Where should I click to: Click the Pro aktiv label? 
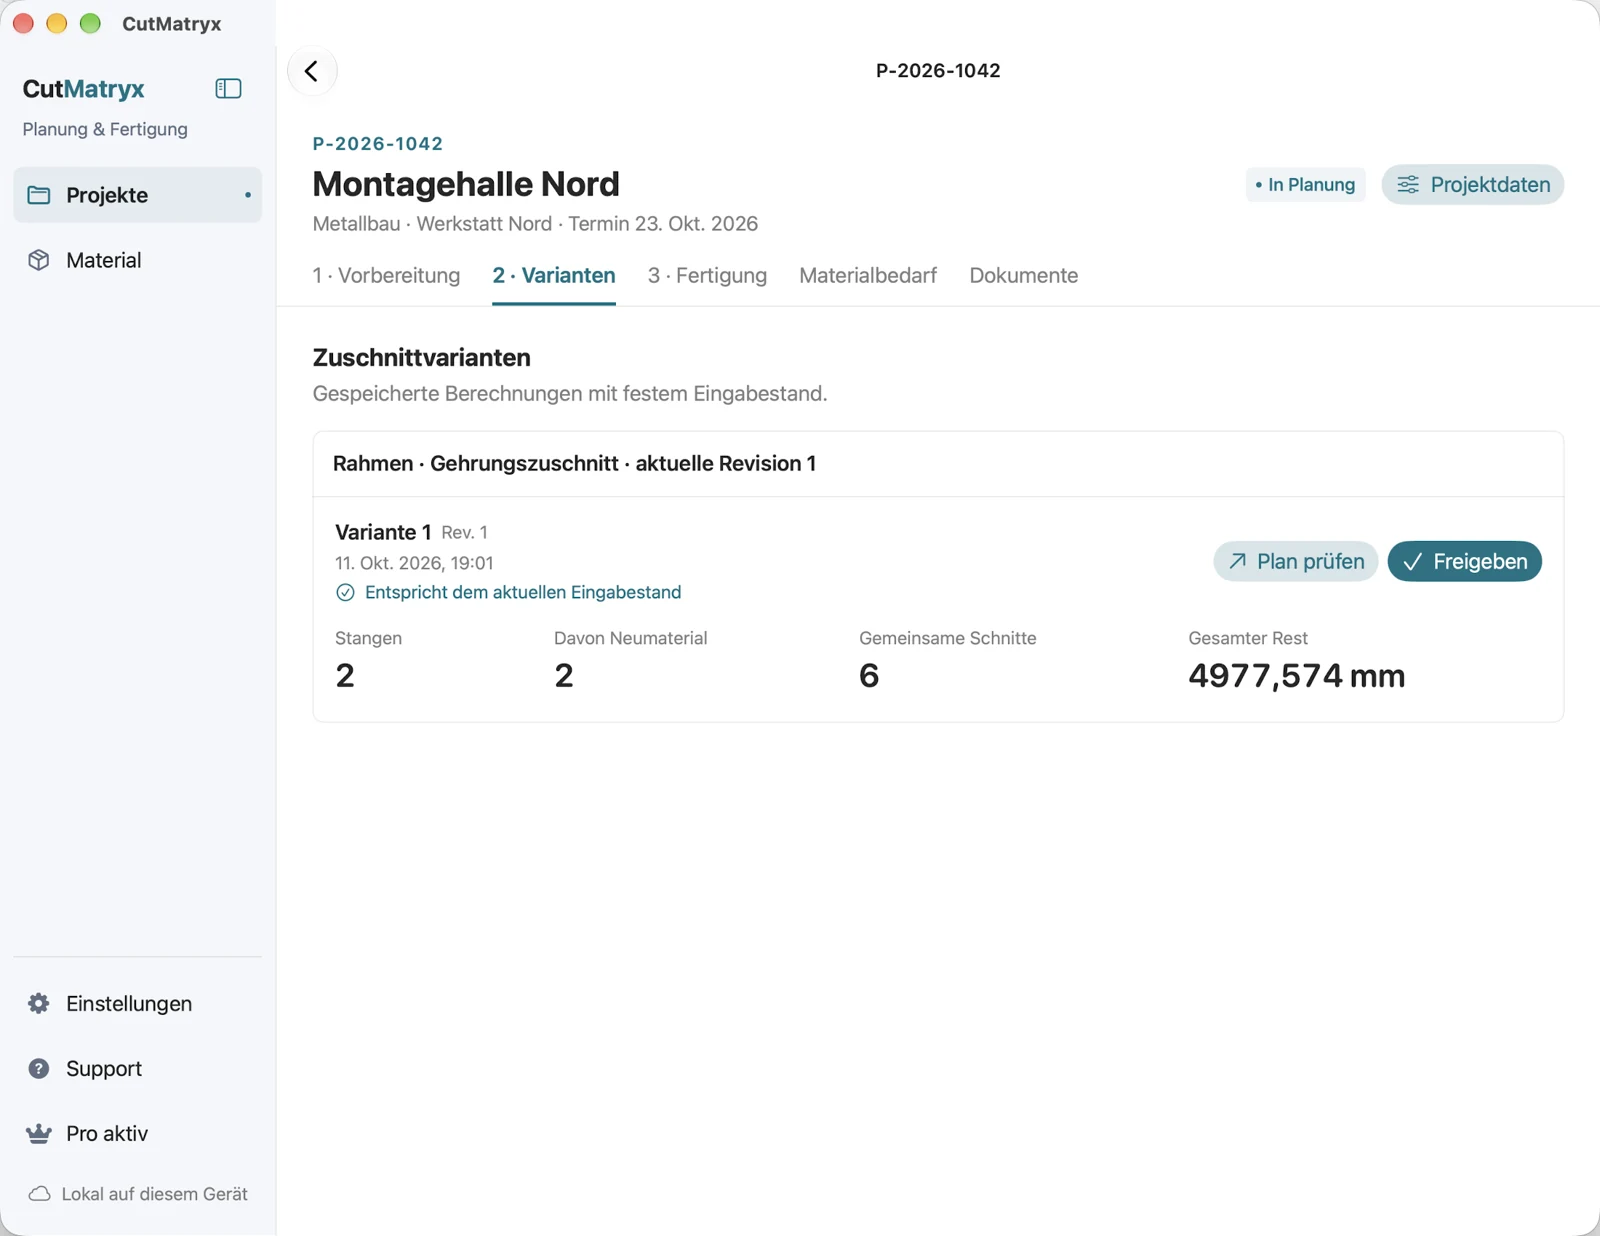107,1133
